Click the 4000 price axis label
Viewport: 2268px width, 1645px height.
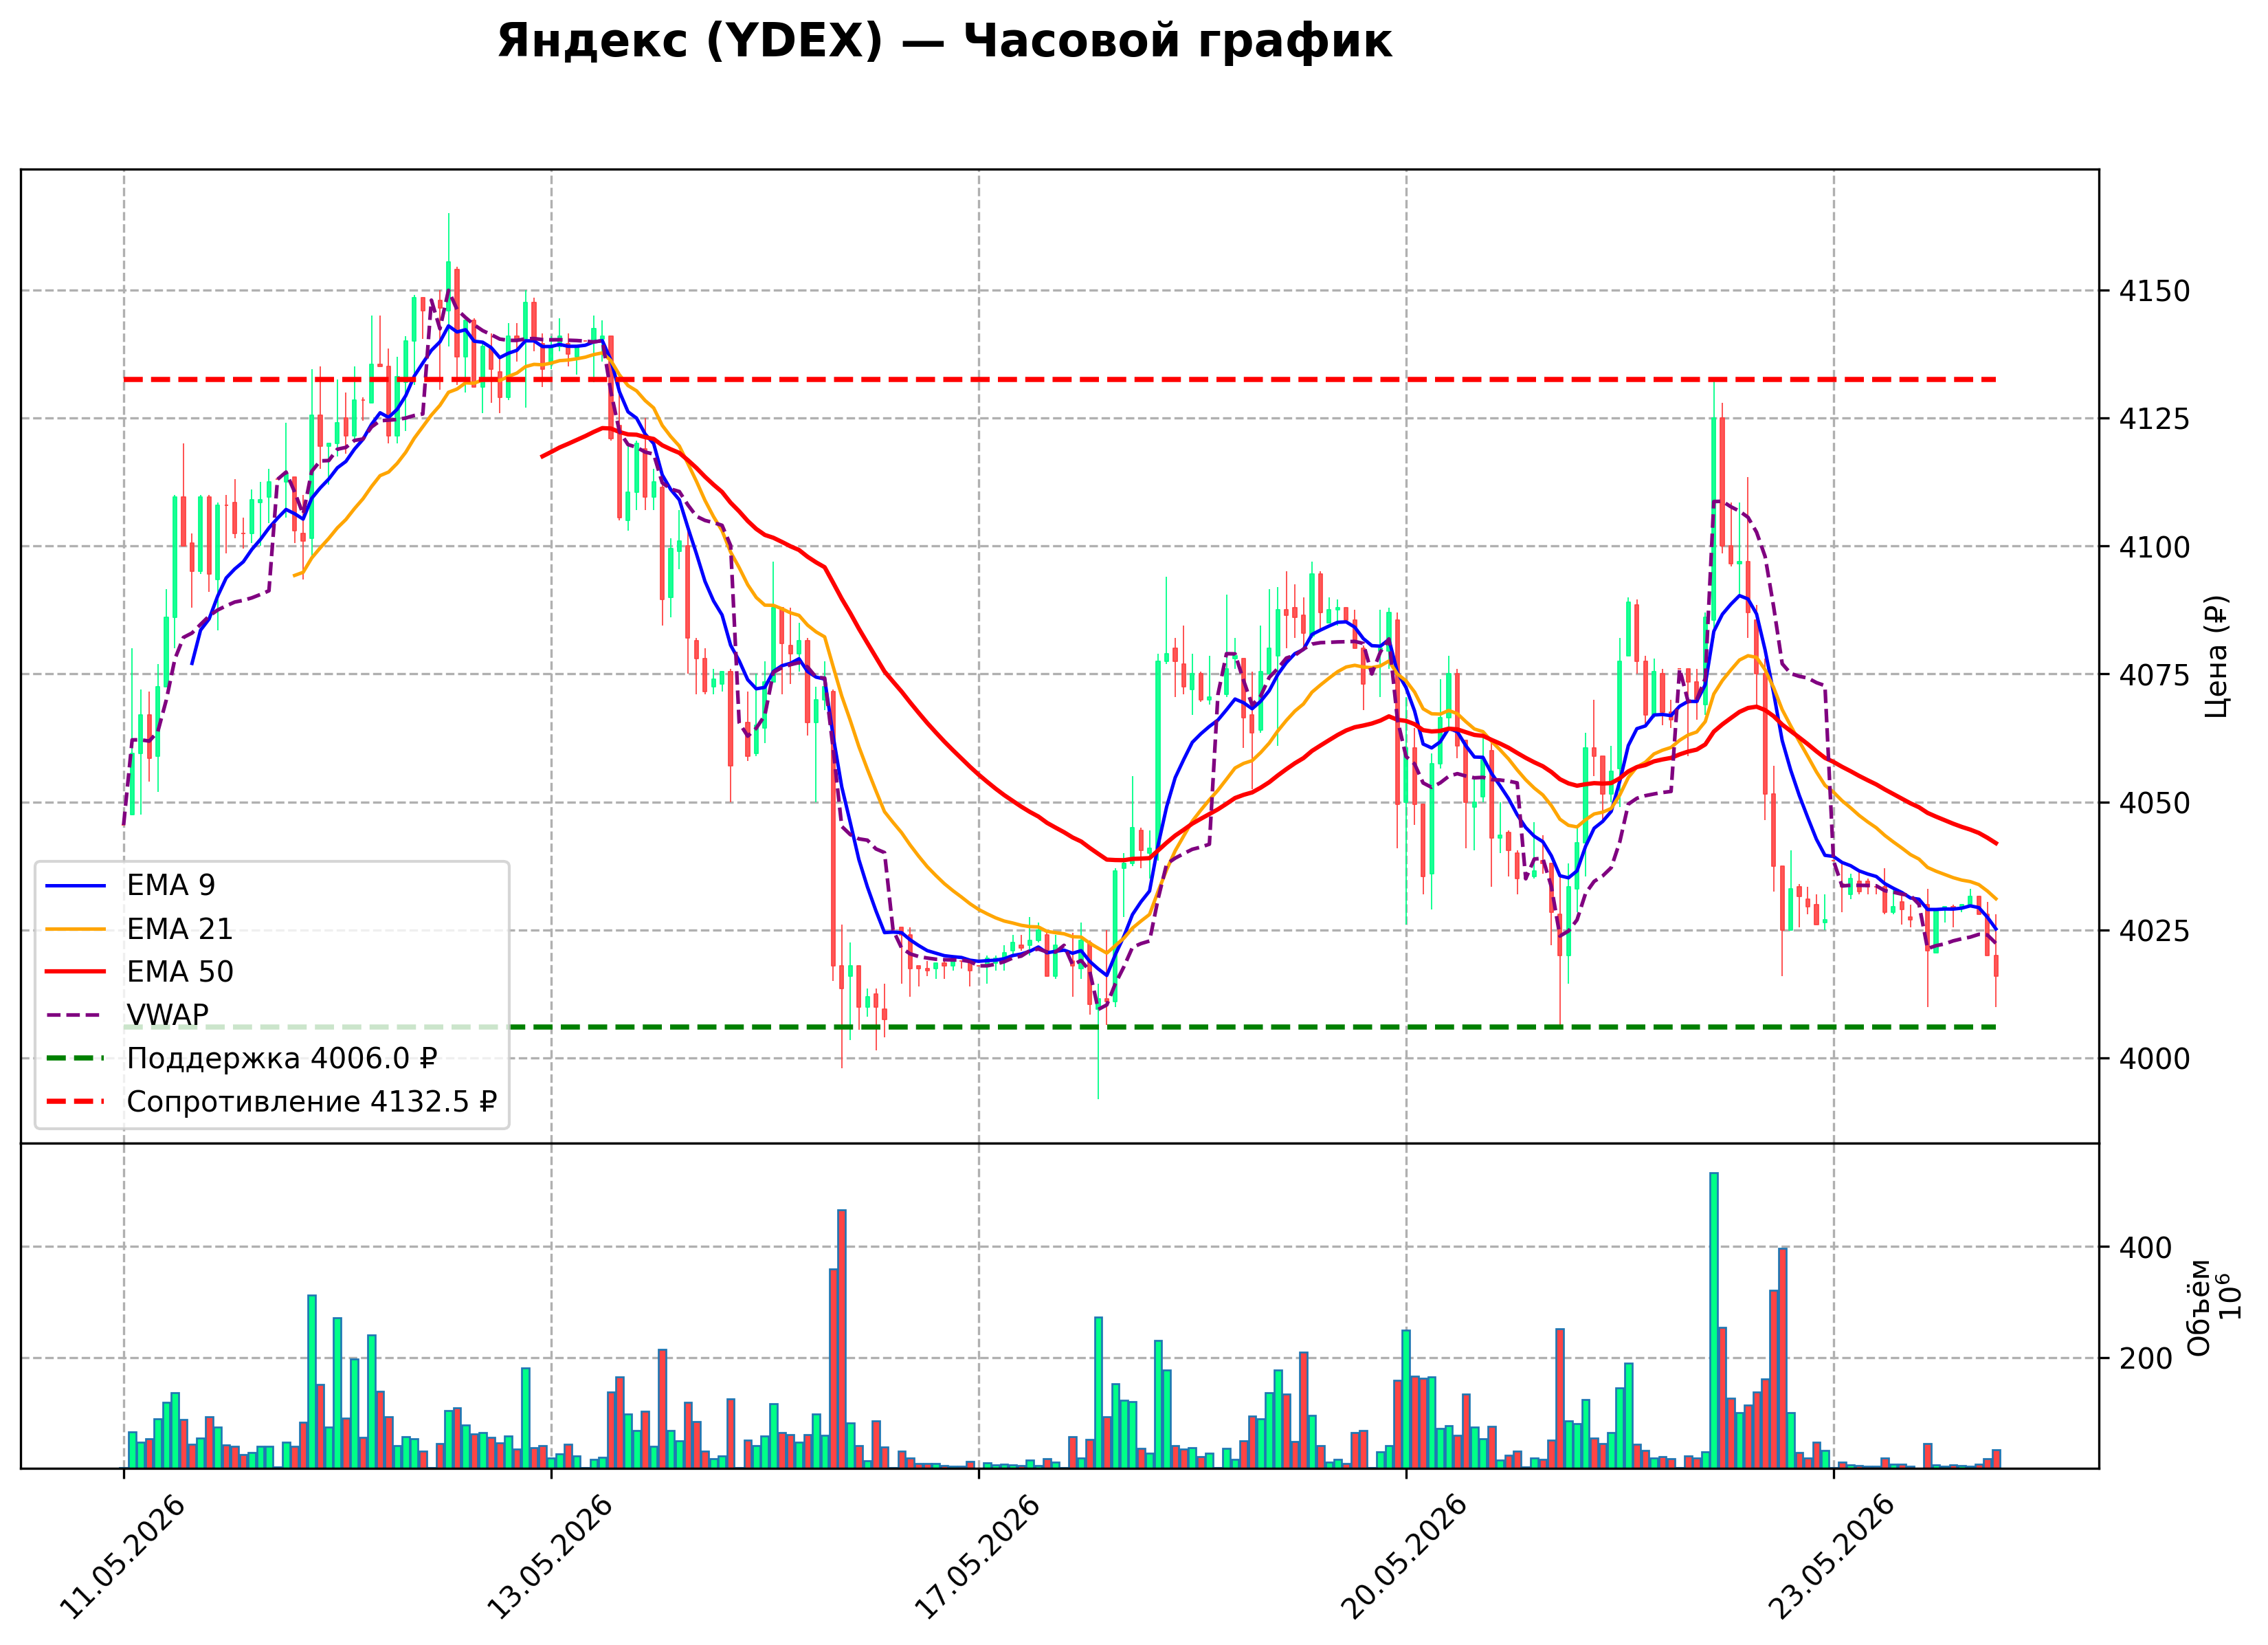click(2154, 1059)
